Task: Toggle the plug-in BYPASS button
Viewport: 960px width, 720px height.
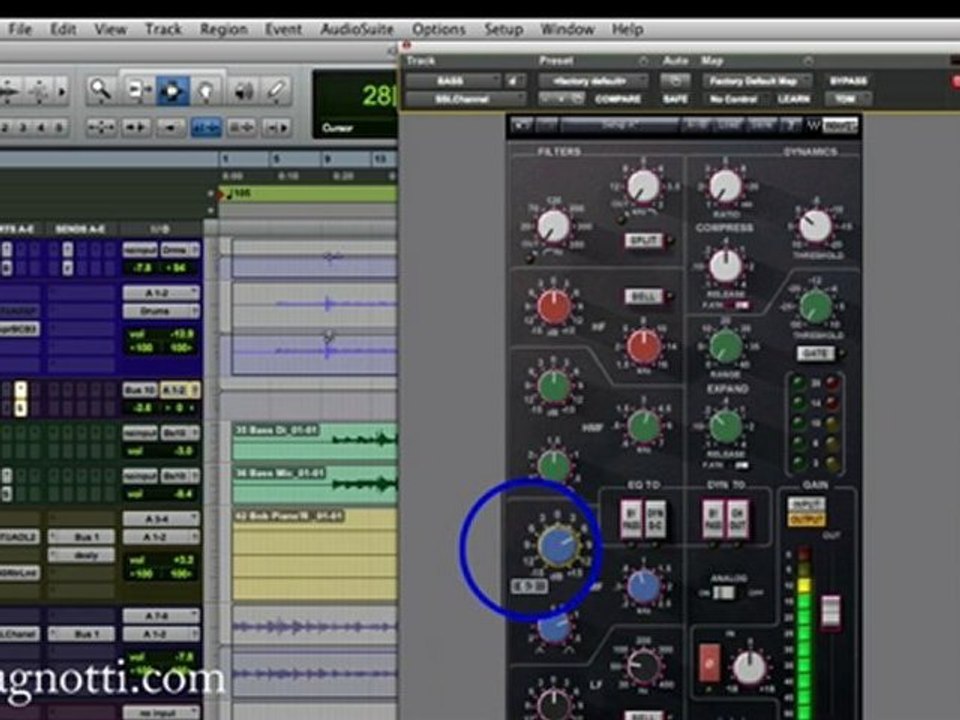Action: coord(848,81)
